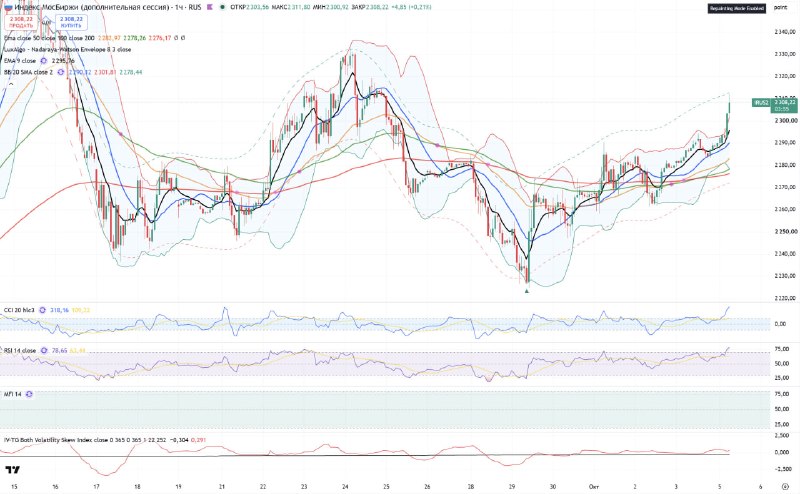Image resolution: width=800 pixels, height=494 pixels.
Task: Click the date 24 on the time axis
Action: point(345,486)
